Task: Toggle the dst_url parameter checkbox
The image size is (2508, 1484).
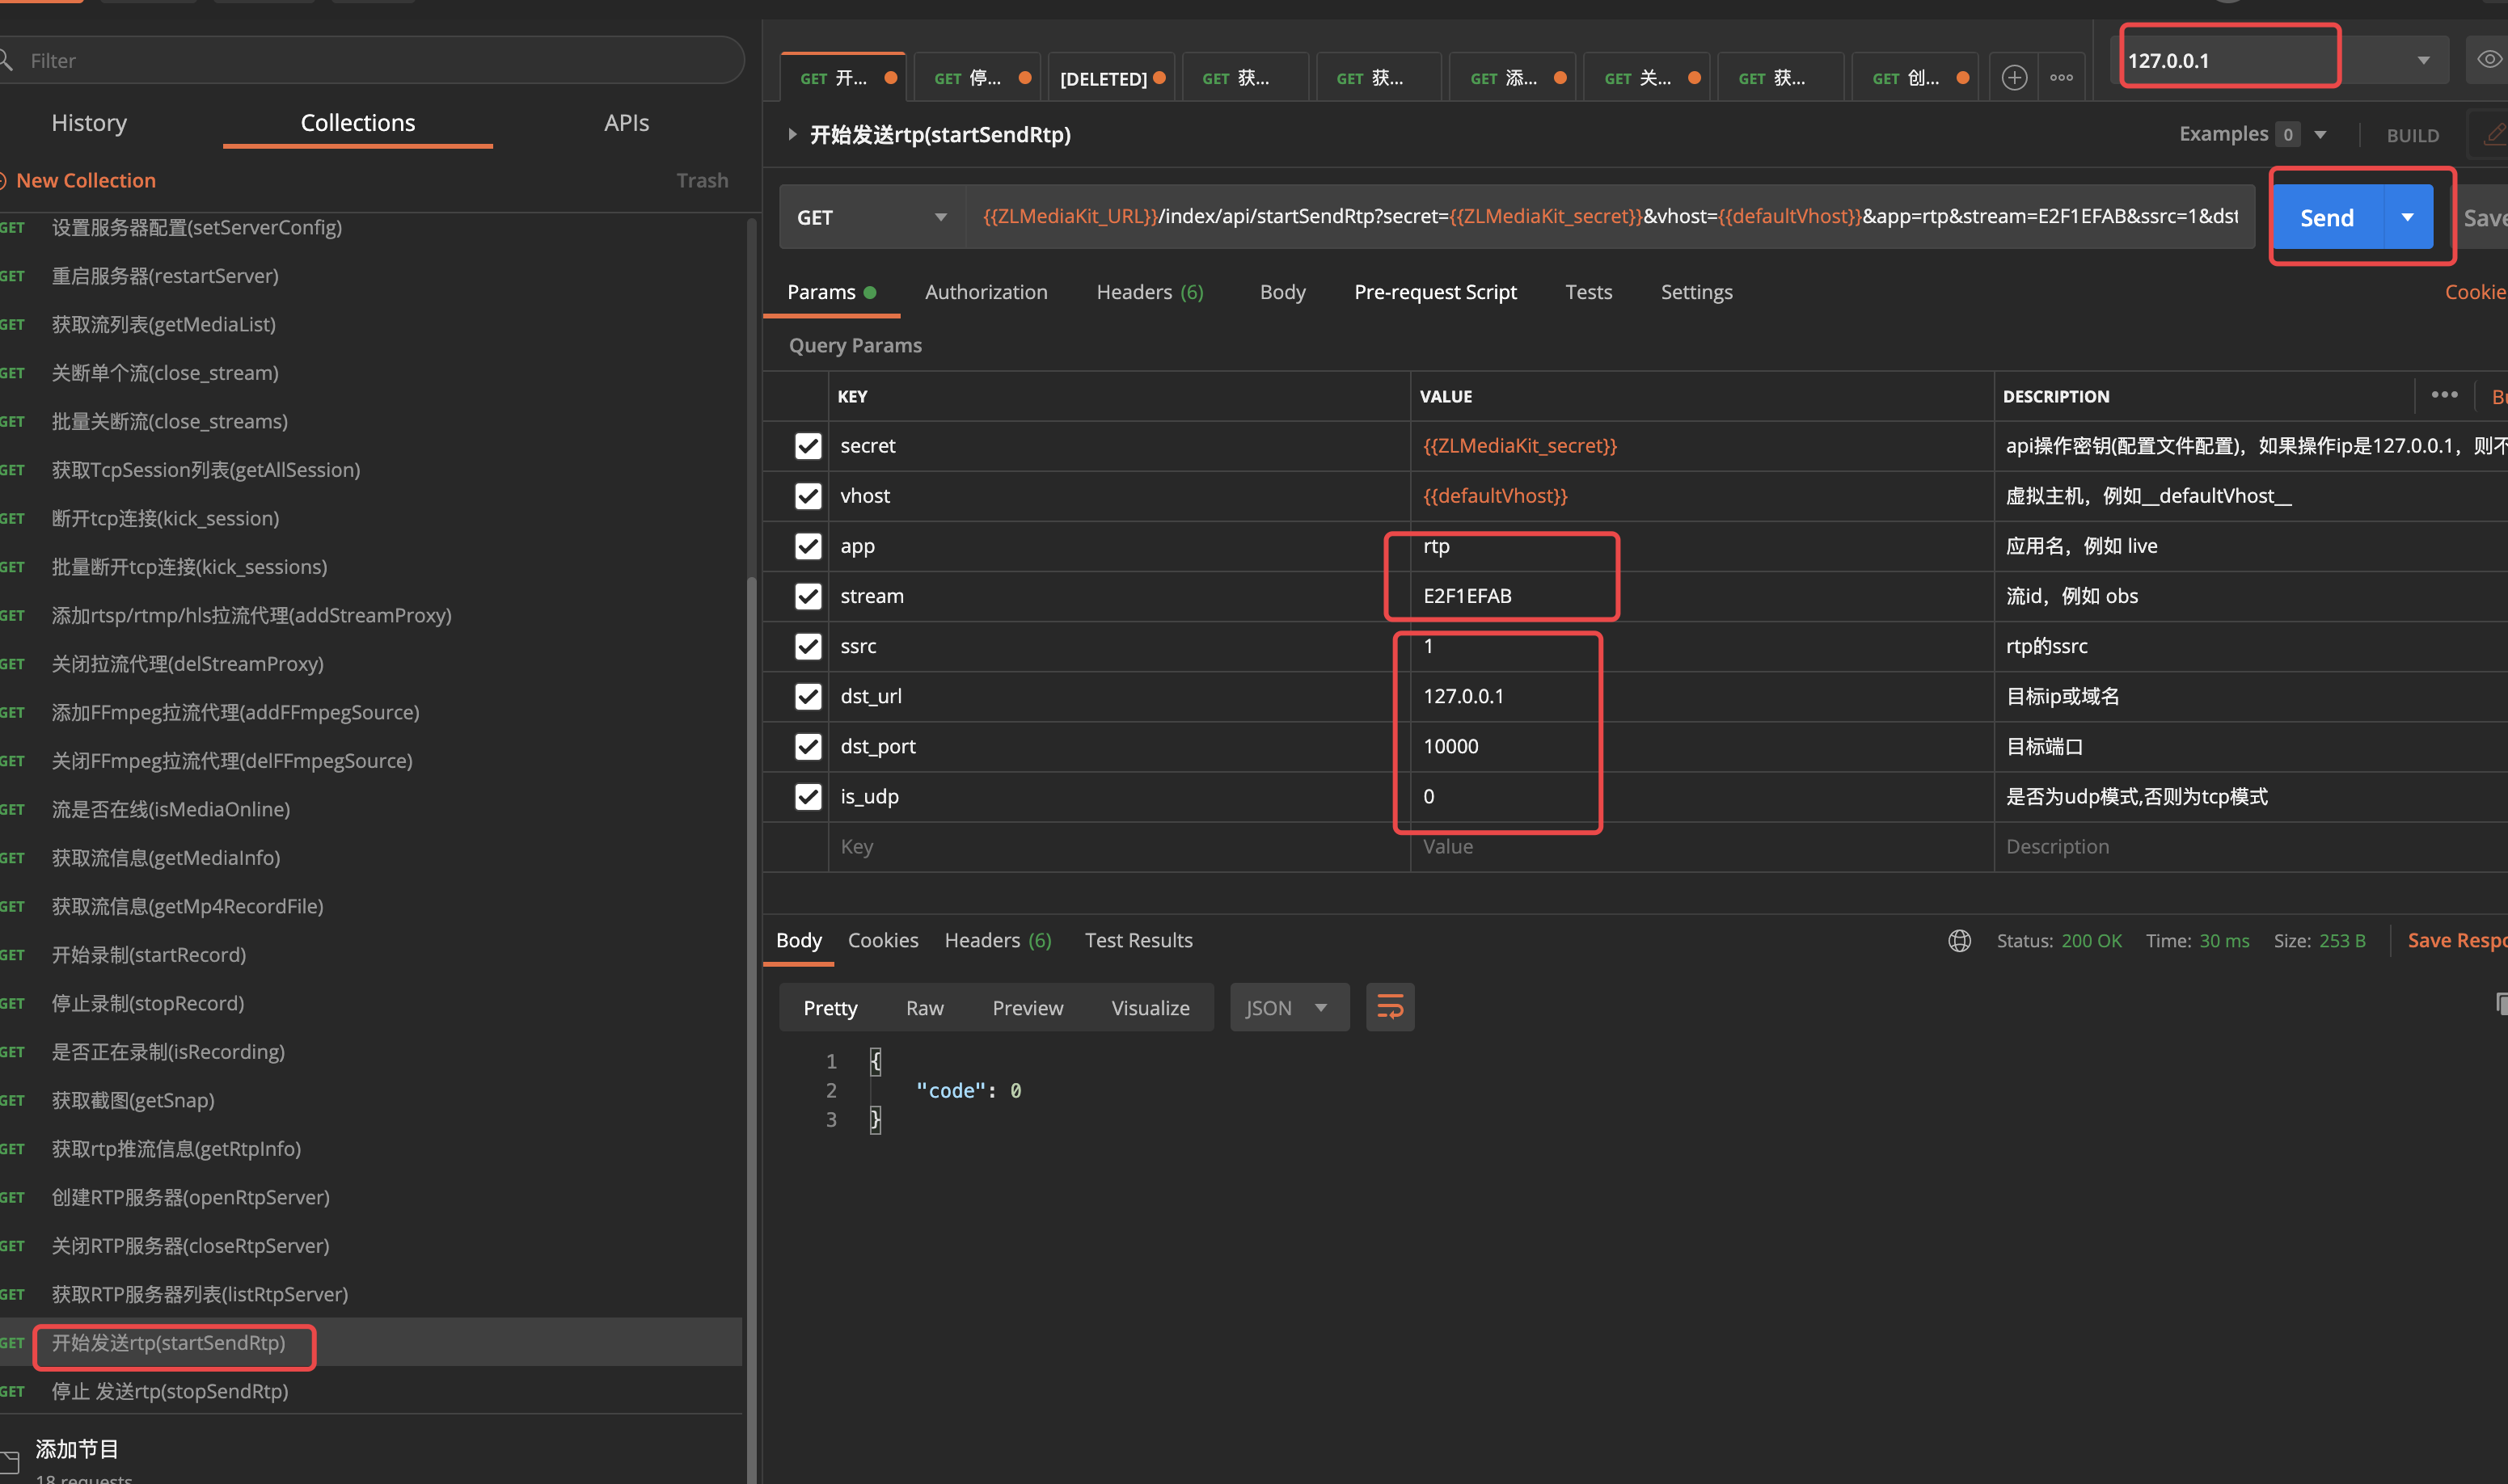Action: [x=808, y=696]
